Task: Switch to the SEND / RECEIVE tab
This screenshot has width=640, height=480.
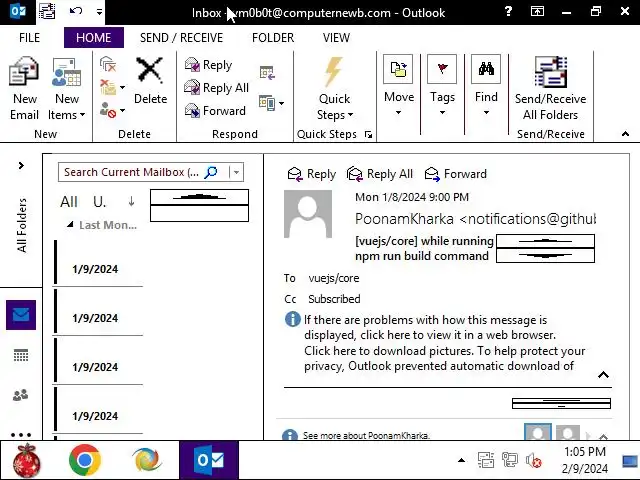Action: pyautogui.click(x=181, y=38)
